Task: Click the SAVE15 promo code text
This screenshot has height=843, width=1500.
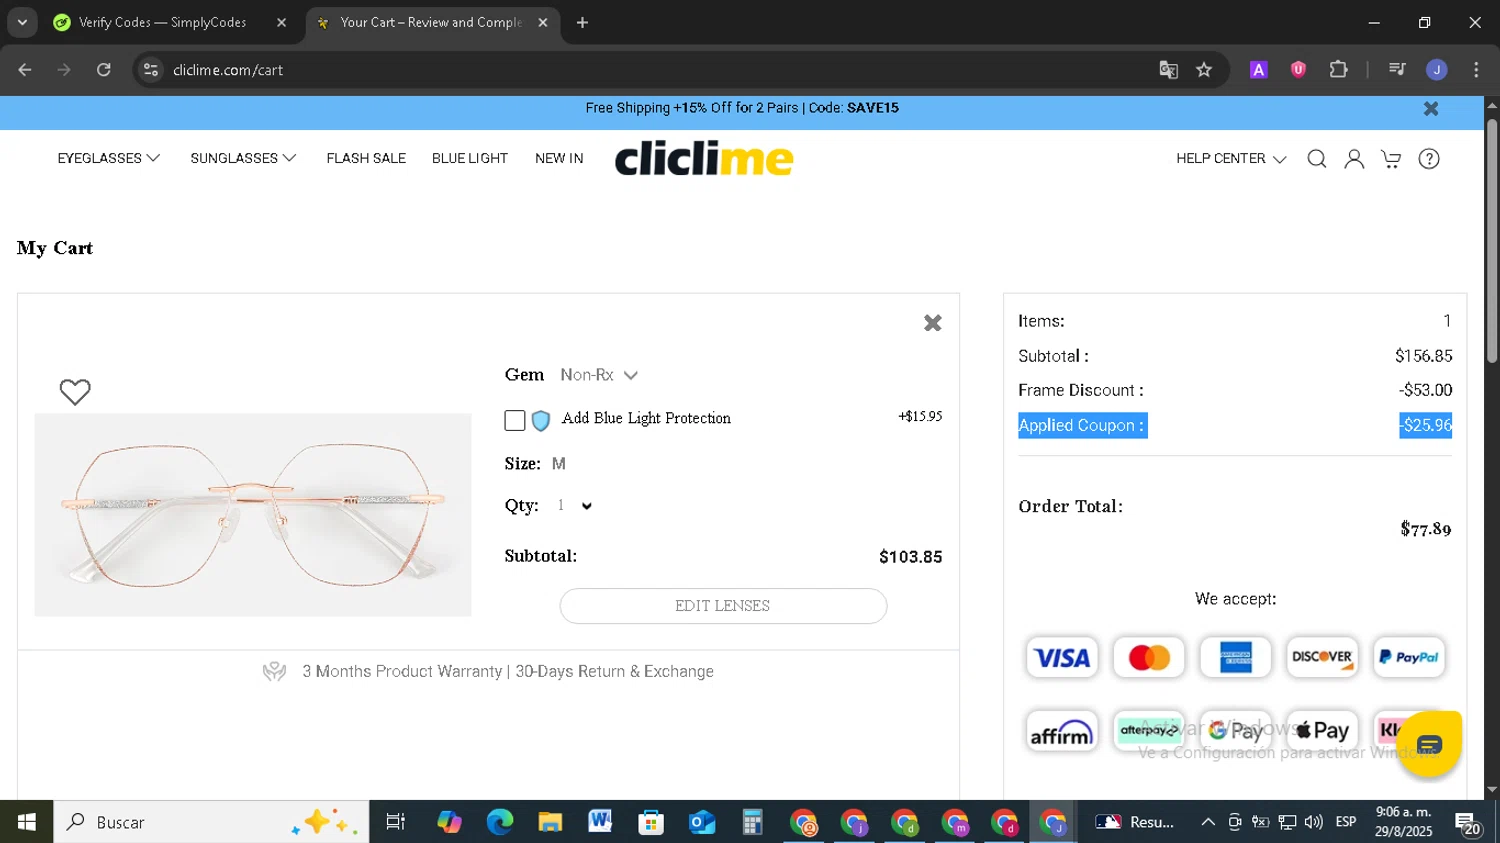Action: click(x=873, y=108)
